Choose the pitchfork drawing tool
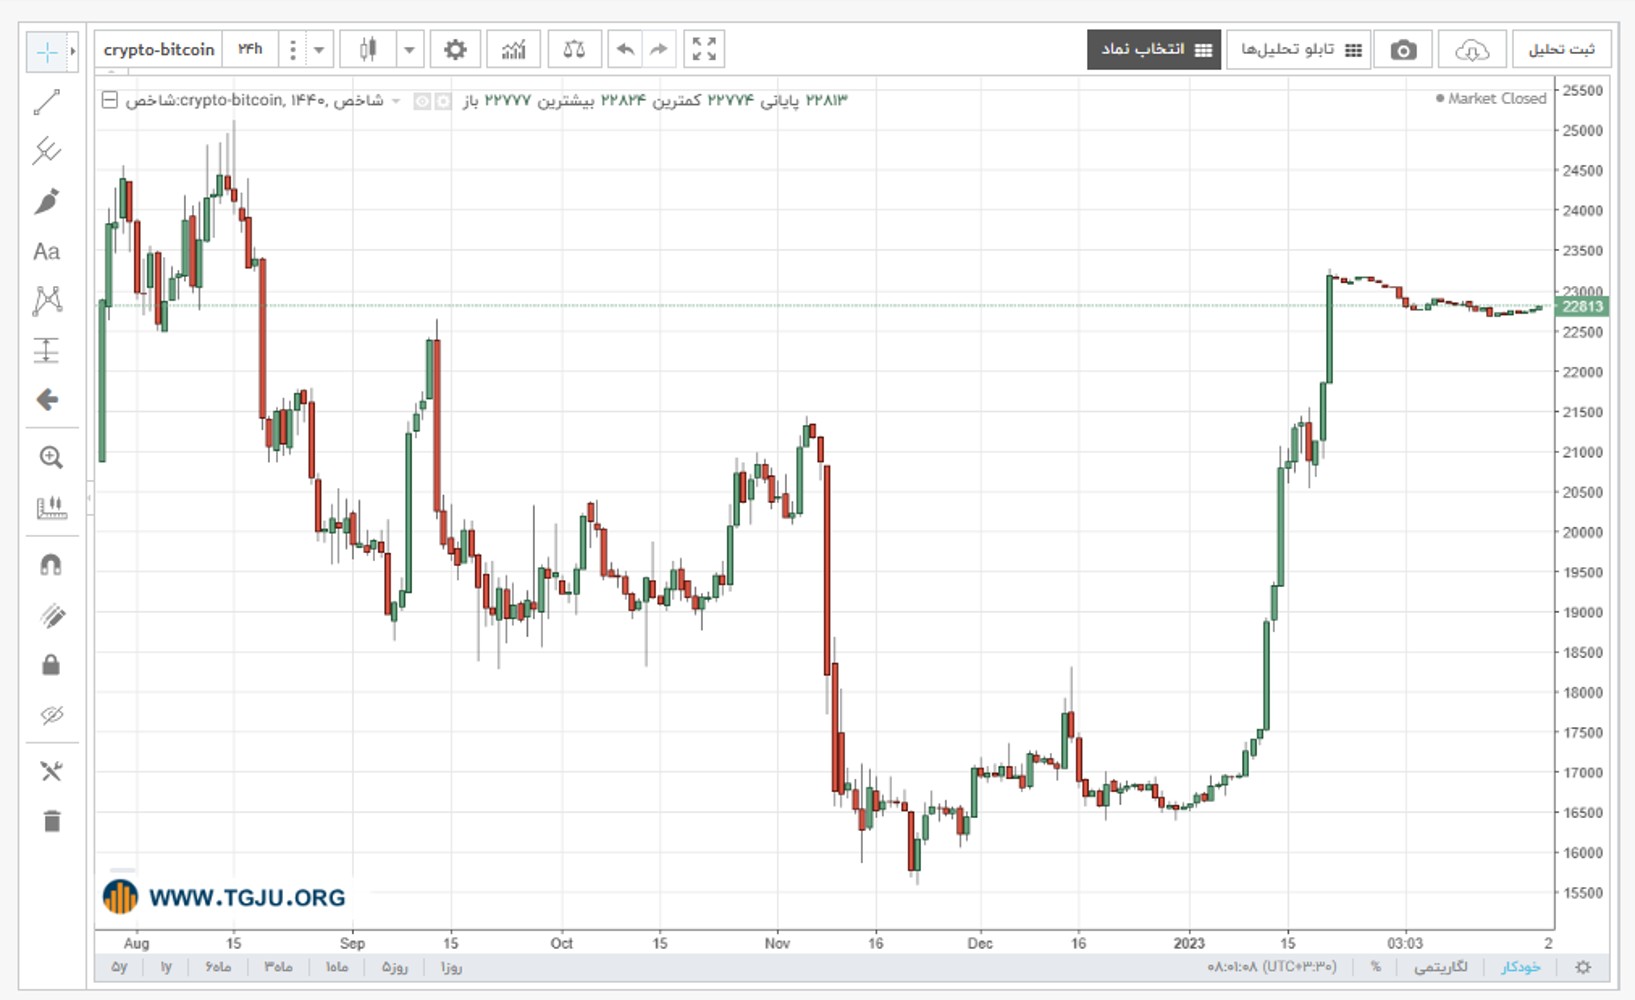This screenshot has width=1635, height=1000. (47, 151)
